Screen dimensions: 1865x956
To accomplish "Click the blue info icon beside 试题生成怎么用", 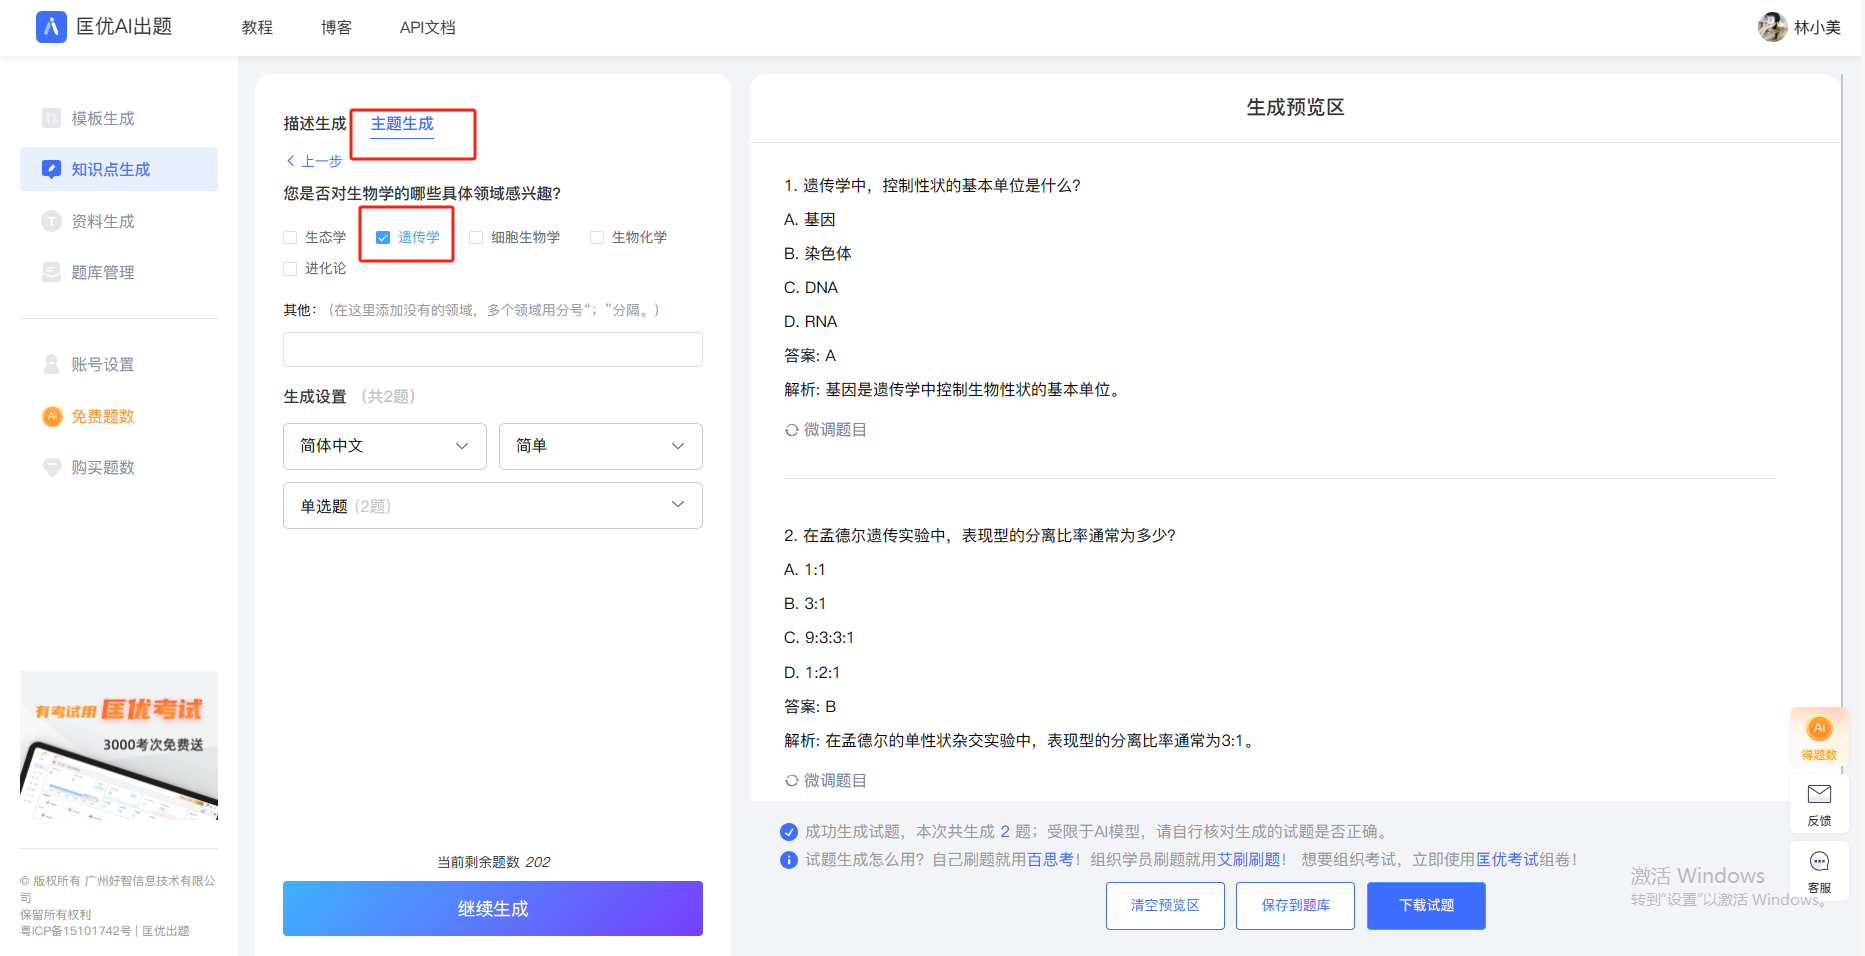I will [789, 860].
